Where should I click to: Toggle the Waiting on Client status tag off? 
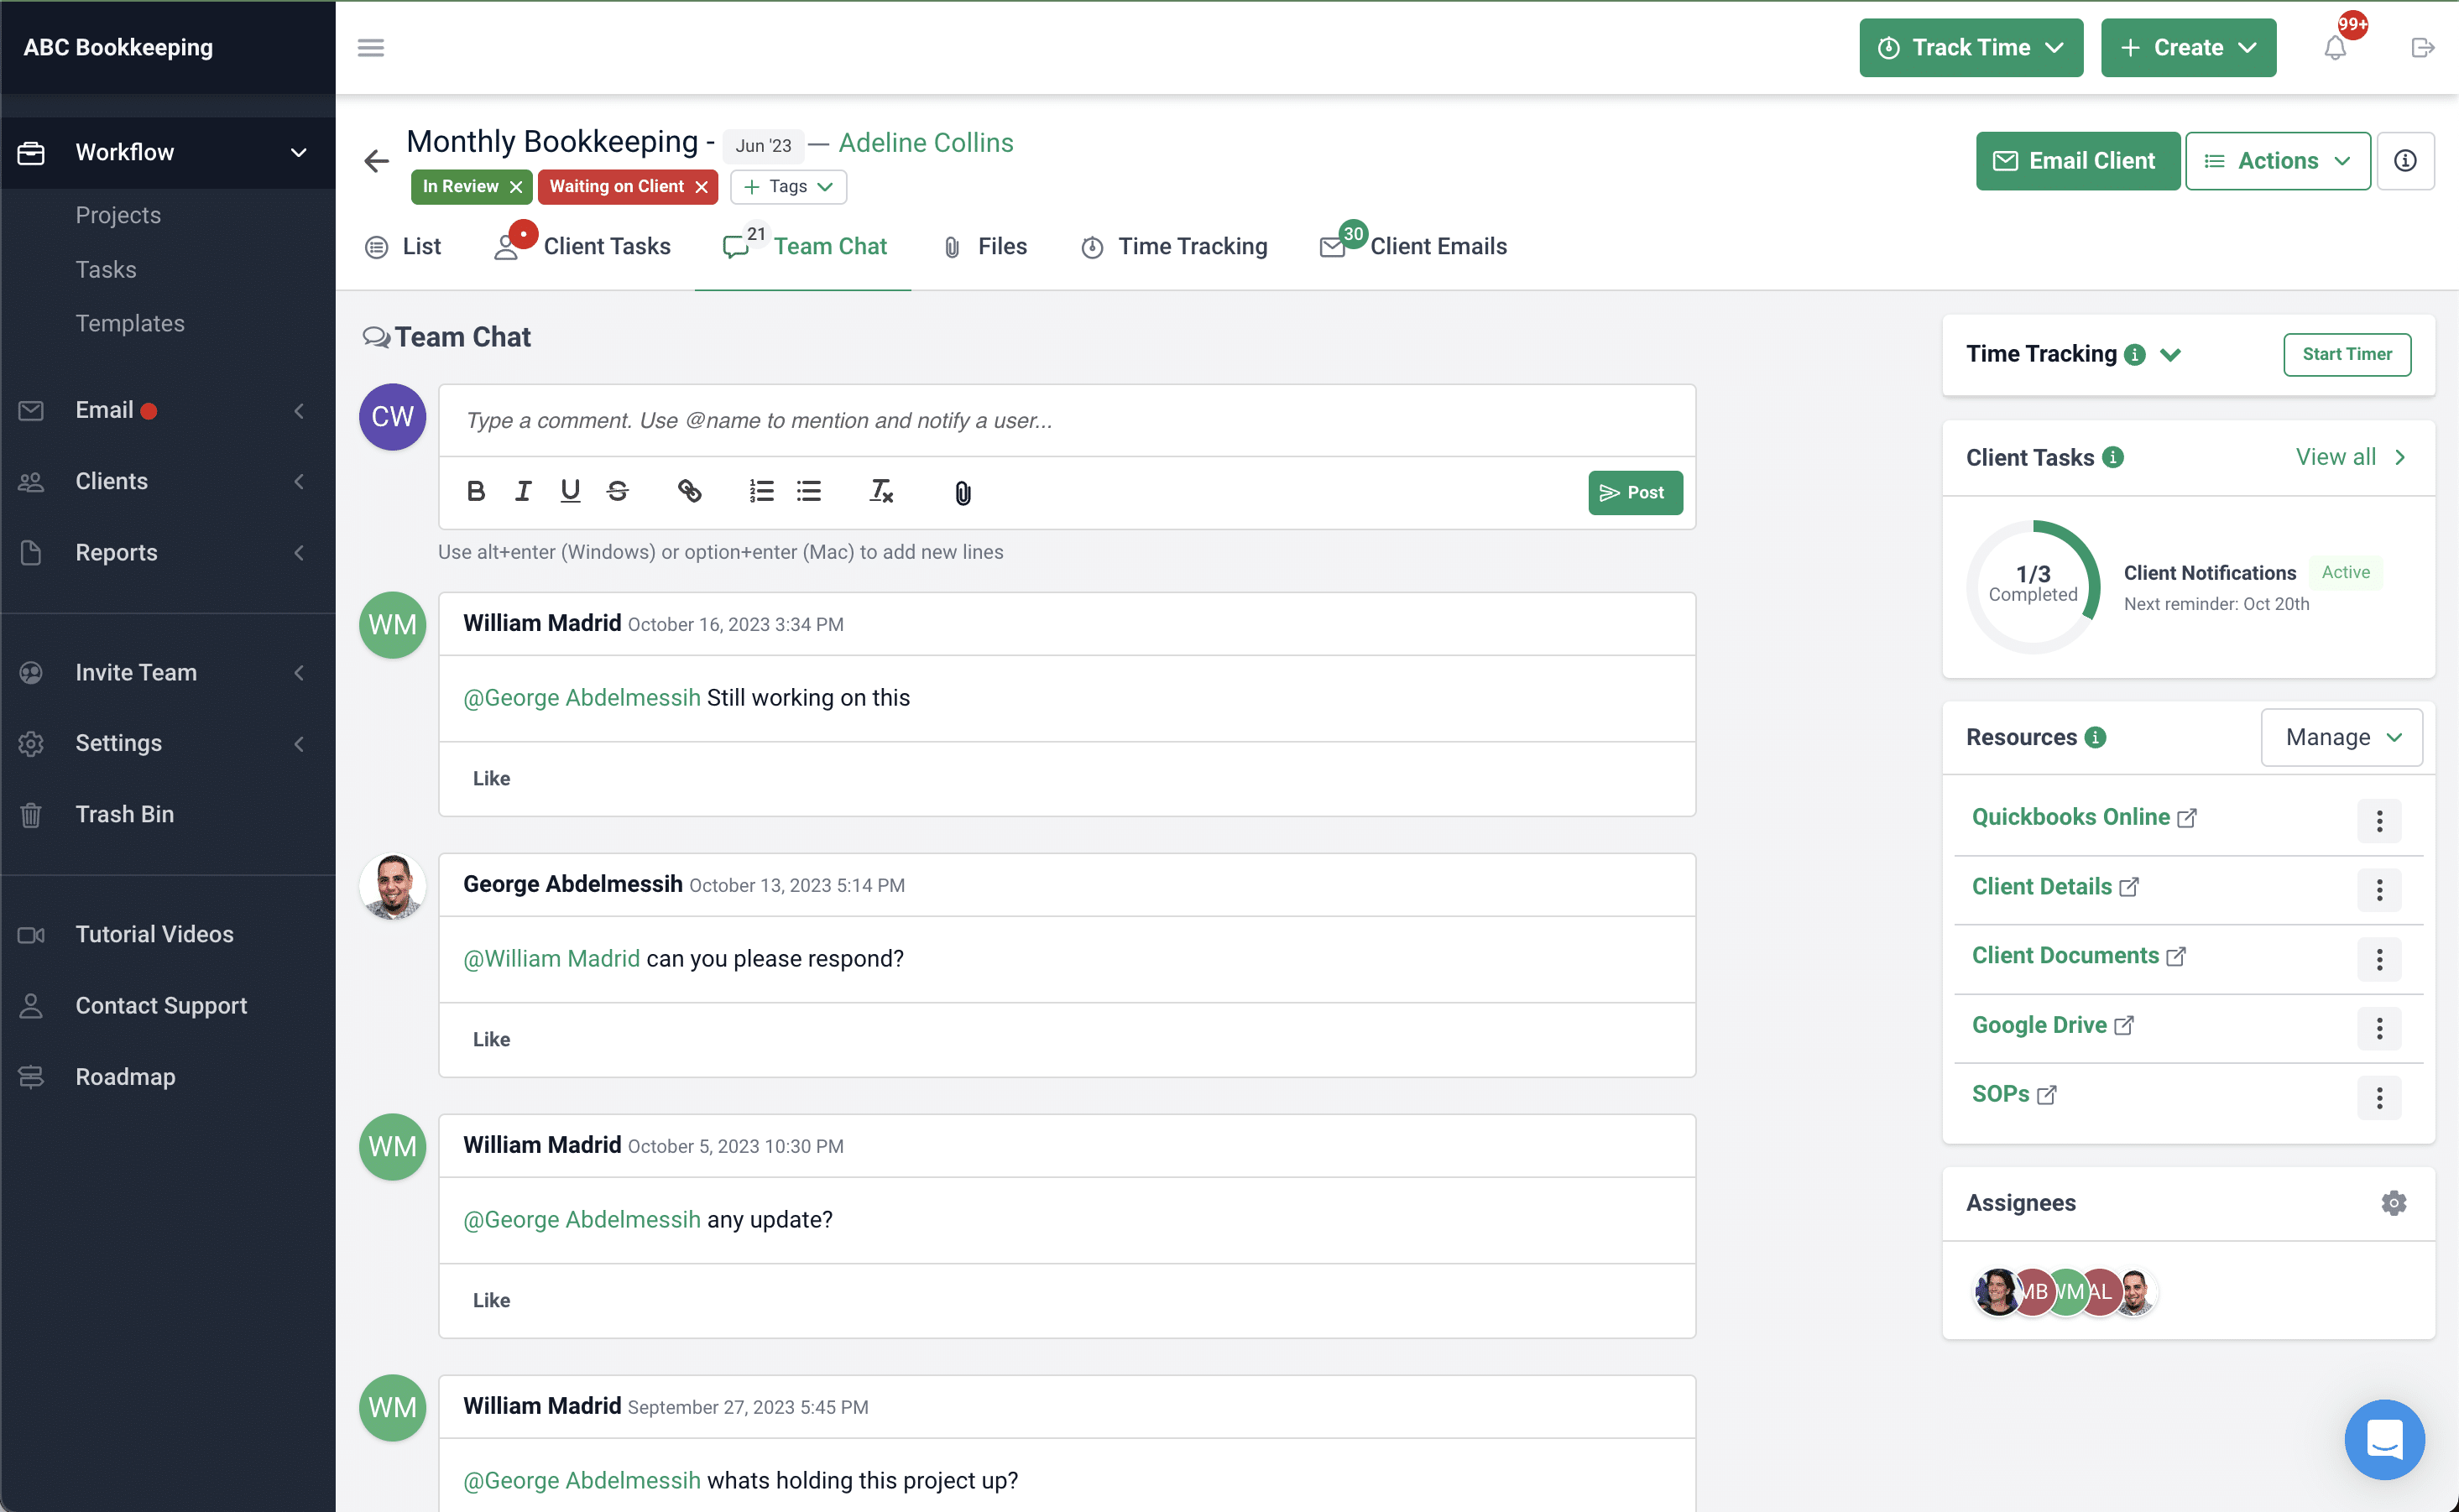[702, 186]
